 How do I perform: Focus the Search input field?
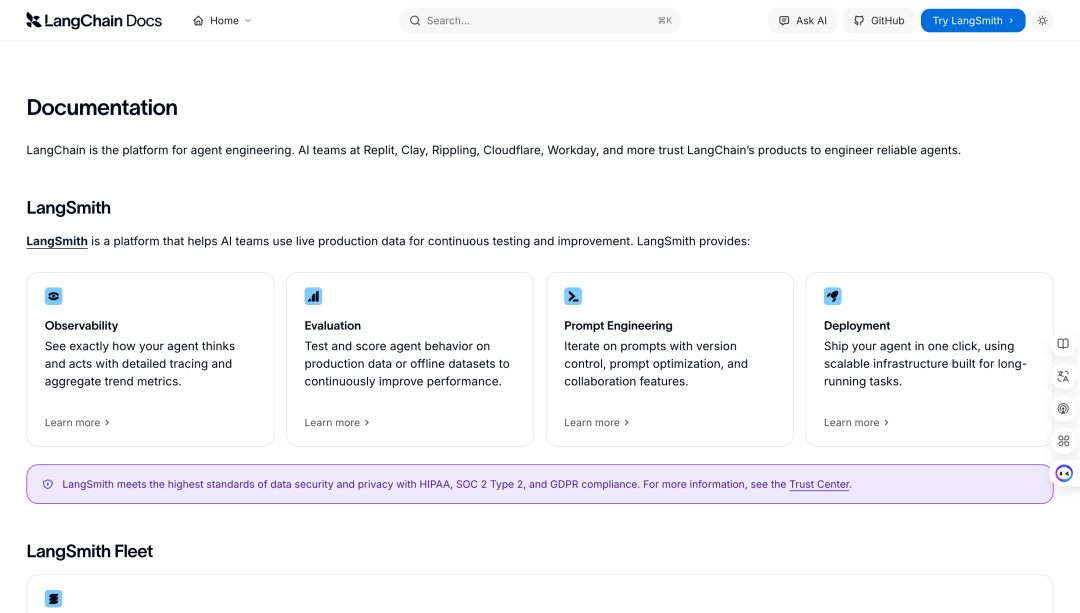[540, 21]
